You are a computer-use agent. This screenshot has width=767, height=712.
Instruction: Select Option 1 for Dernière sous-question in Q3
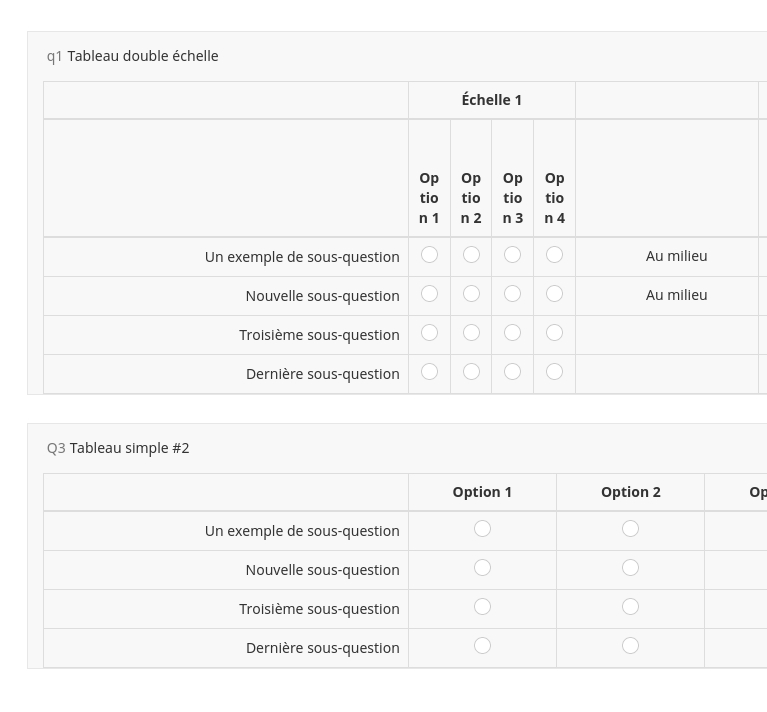[482, 646]
